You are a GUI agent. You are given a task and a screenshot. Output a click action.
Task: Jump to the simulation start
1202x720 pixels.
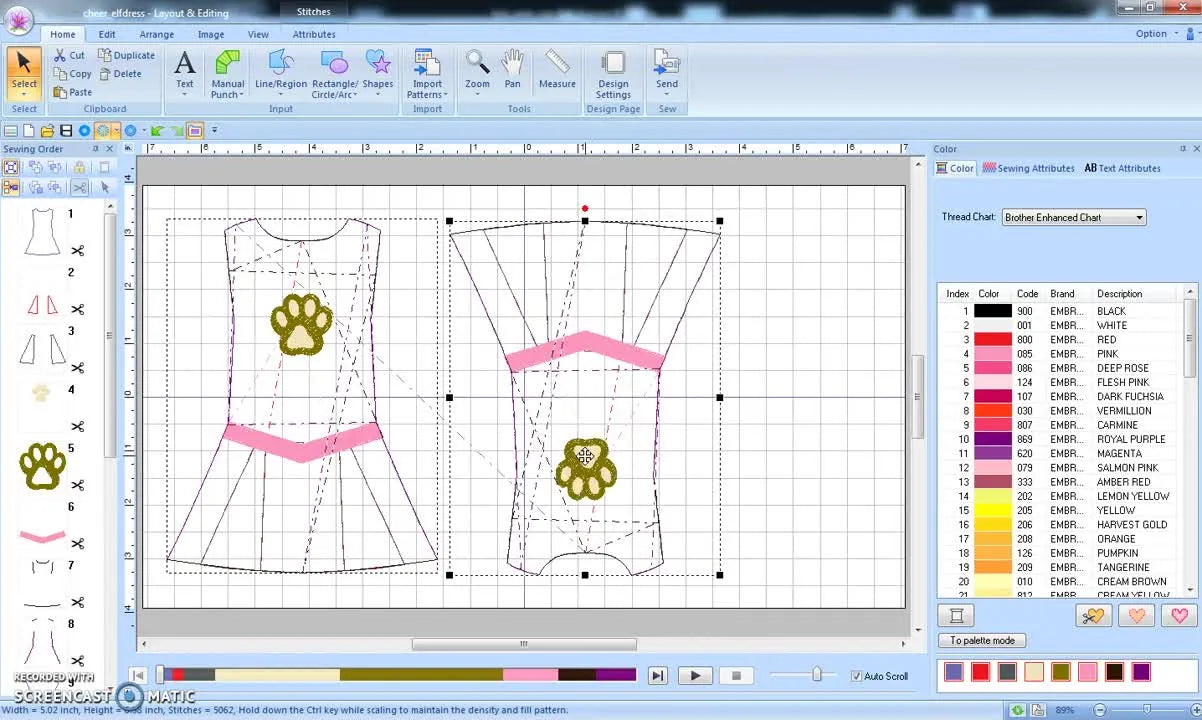(x=139, y=676)
